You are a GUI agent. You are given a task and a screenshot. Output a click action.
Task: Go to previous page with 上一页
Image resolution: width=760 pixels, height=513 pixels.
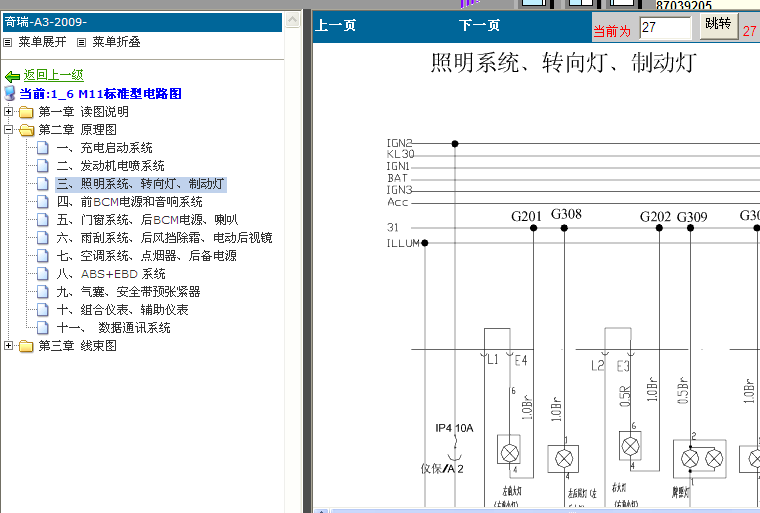pos(335,25)
